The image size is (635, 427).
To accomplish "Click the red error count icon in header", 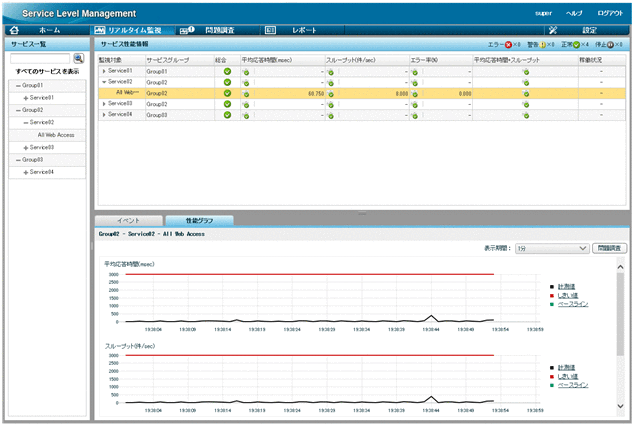I will (x=507, y=45).
